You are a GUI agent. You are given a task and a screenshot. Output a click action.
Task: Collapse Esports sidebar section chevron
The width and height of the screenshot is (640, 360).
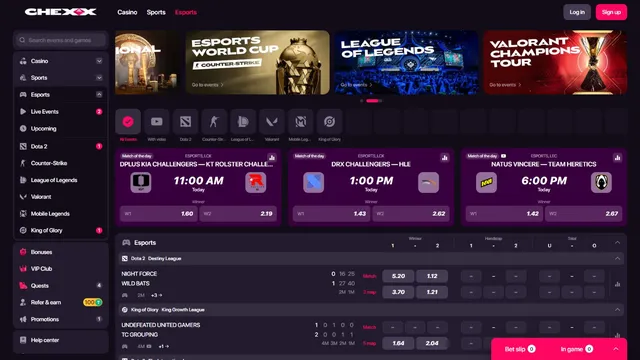coord(99,94)
